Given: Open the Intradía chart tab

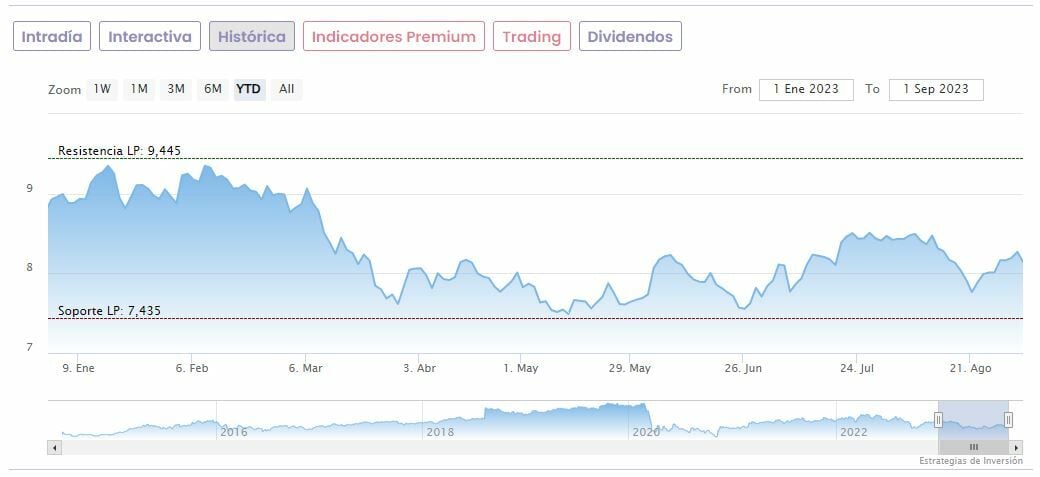Looking at the screenshot, I should coord(52,37).
